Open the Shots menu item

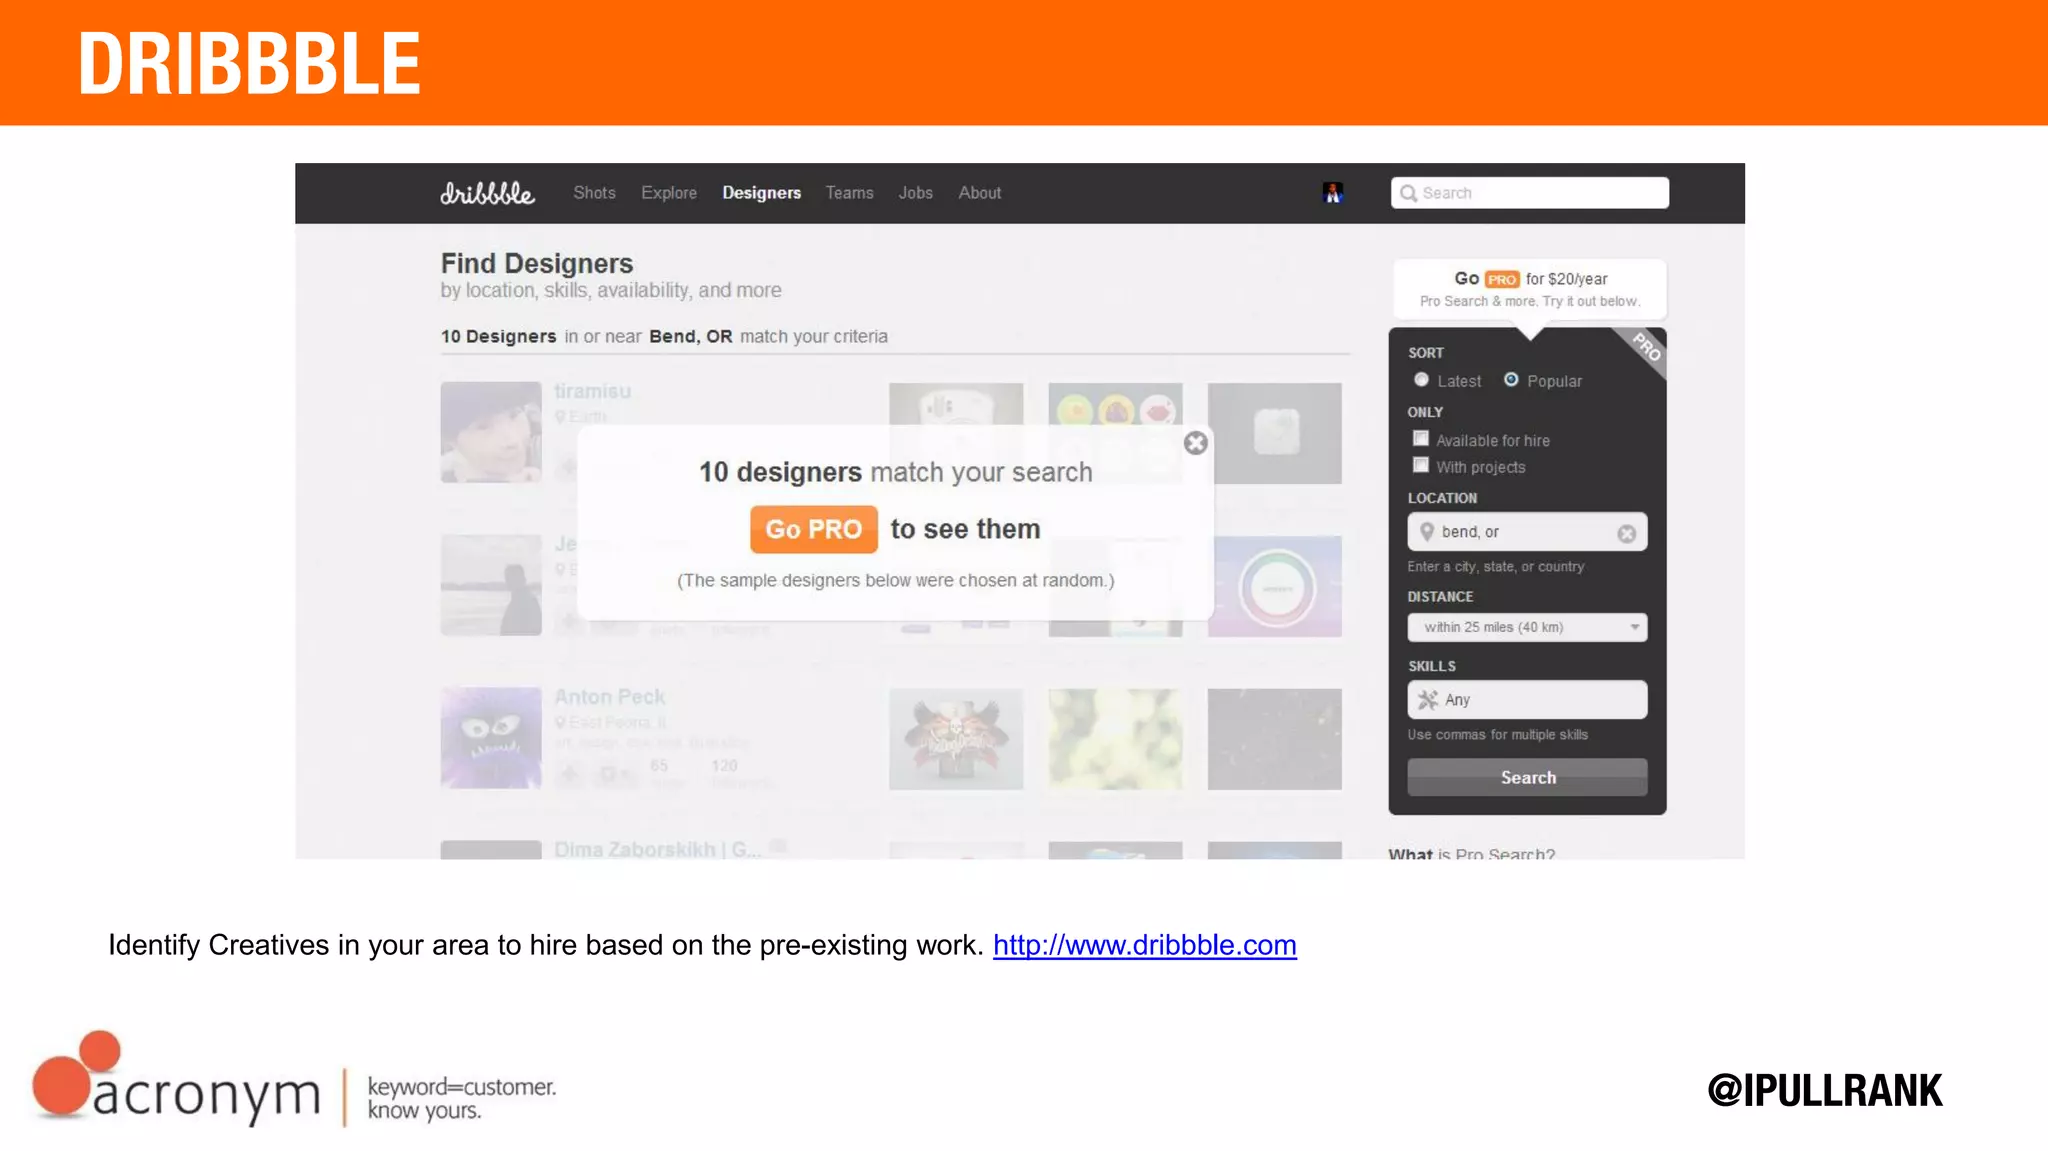(594, 193)
